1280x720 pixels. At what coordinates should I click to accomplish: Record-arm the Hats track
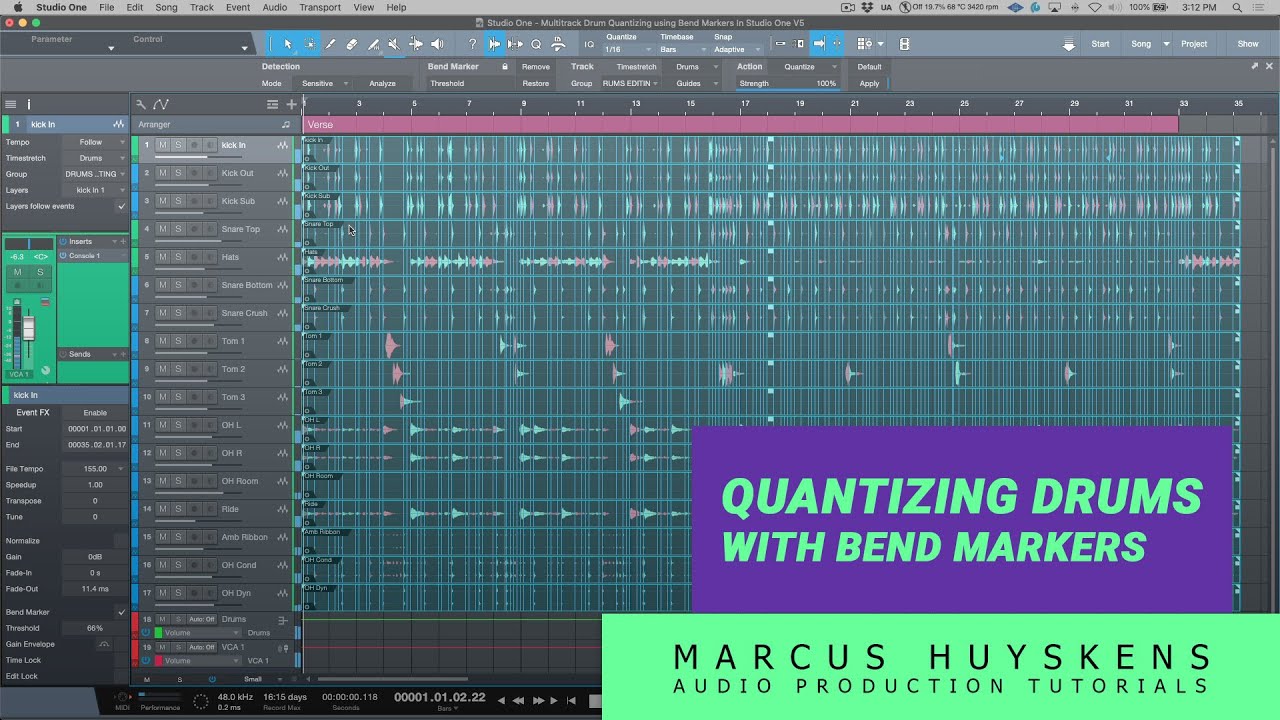tap(194, 257)
